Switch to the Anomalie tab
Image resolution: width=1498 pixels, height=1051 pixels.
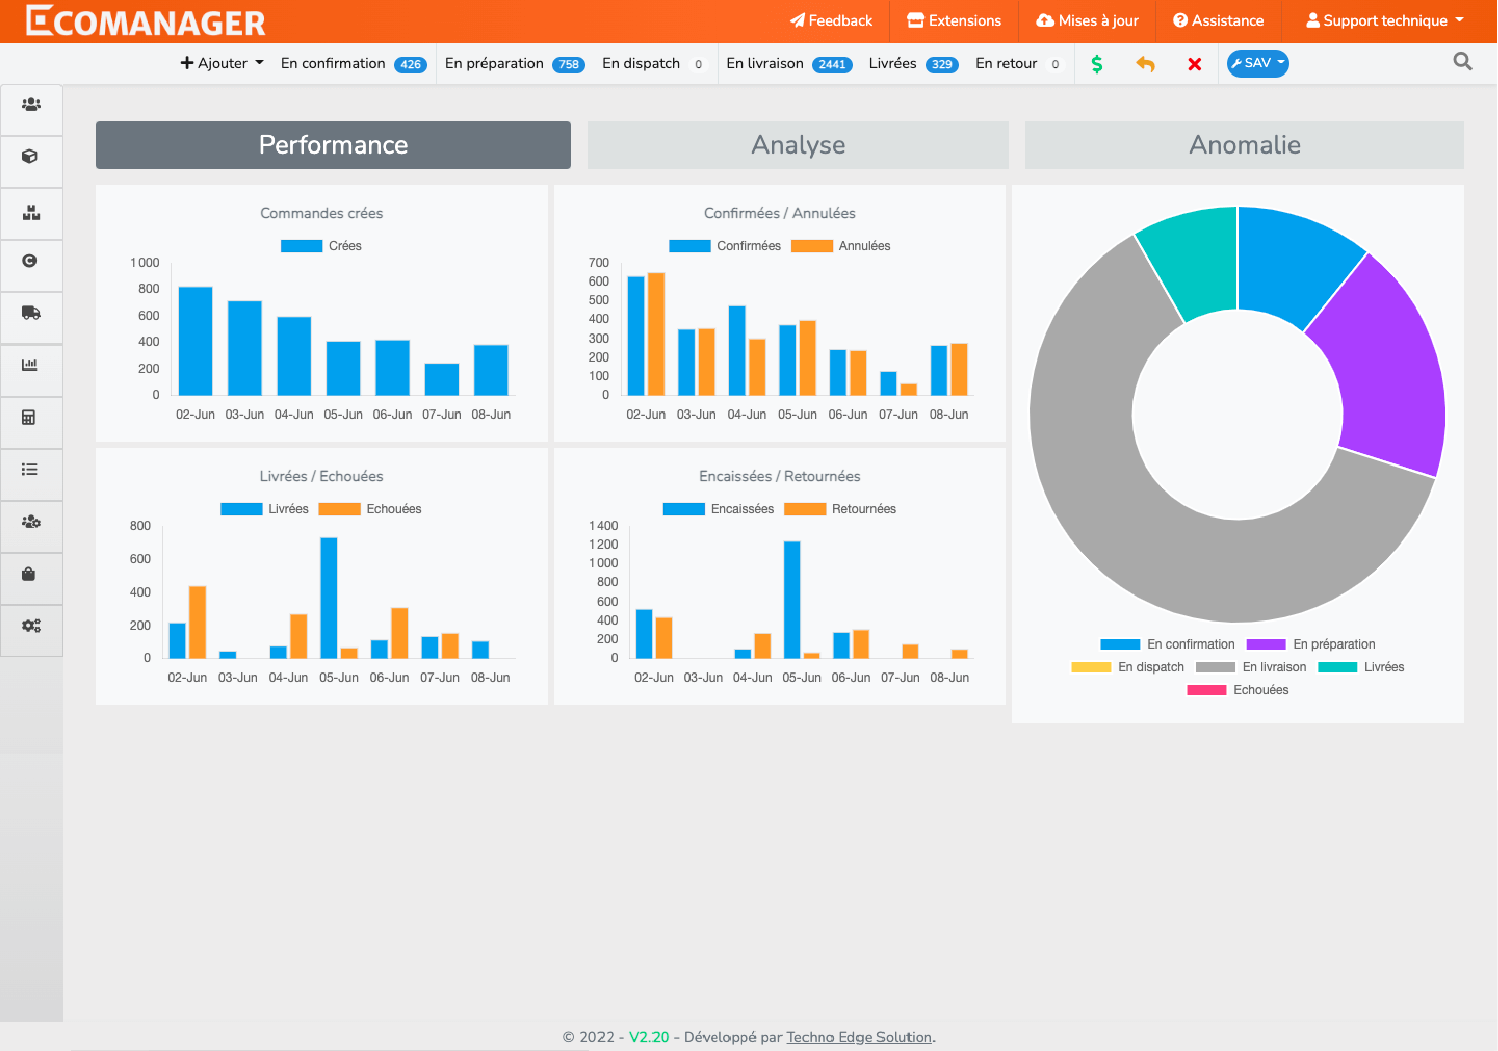(x=1244, y=145)
